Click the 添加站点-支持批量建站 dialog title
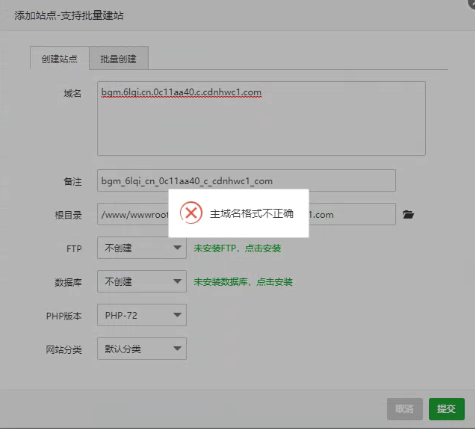The height and width of the screenshot is (429, 475). pyautogui.click(x=69, y=15)
